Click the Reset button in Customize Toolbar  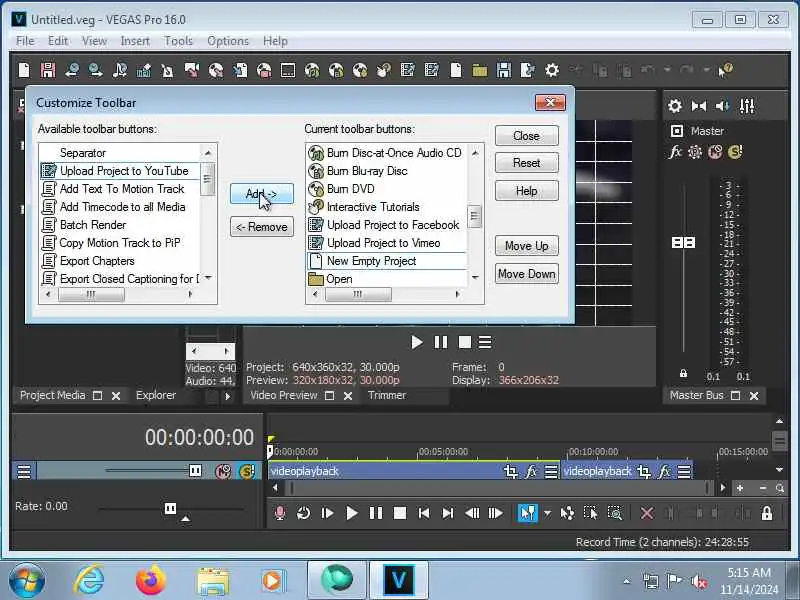[527, 163]
